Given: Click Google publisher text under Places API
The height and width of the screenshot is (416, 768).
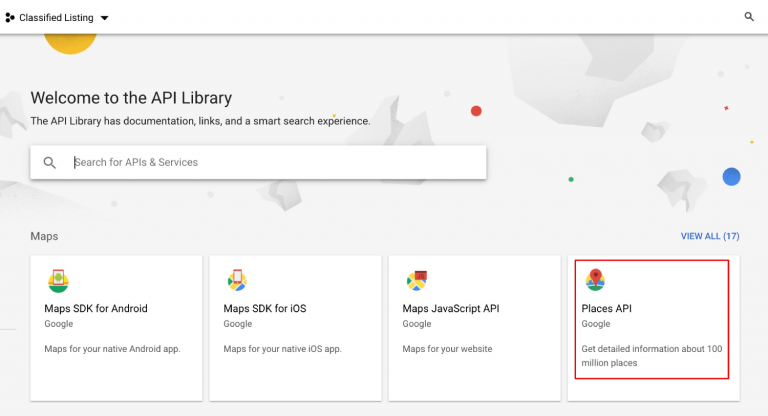Looking at the screenshot, I should 596,324.
